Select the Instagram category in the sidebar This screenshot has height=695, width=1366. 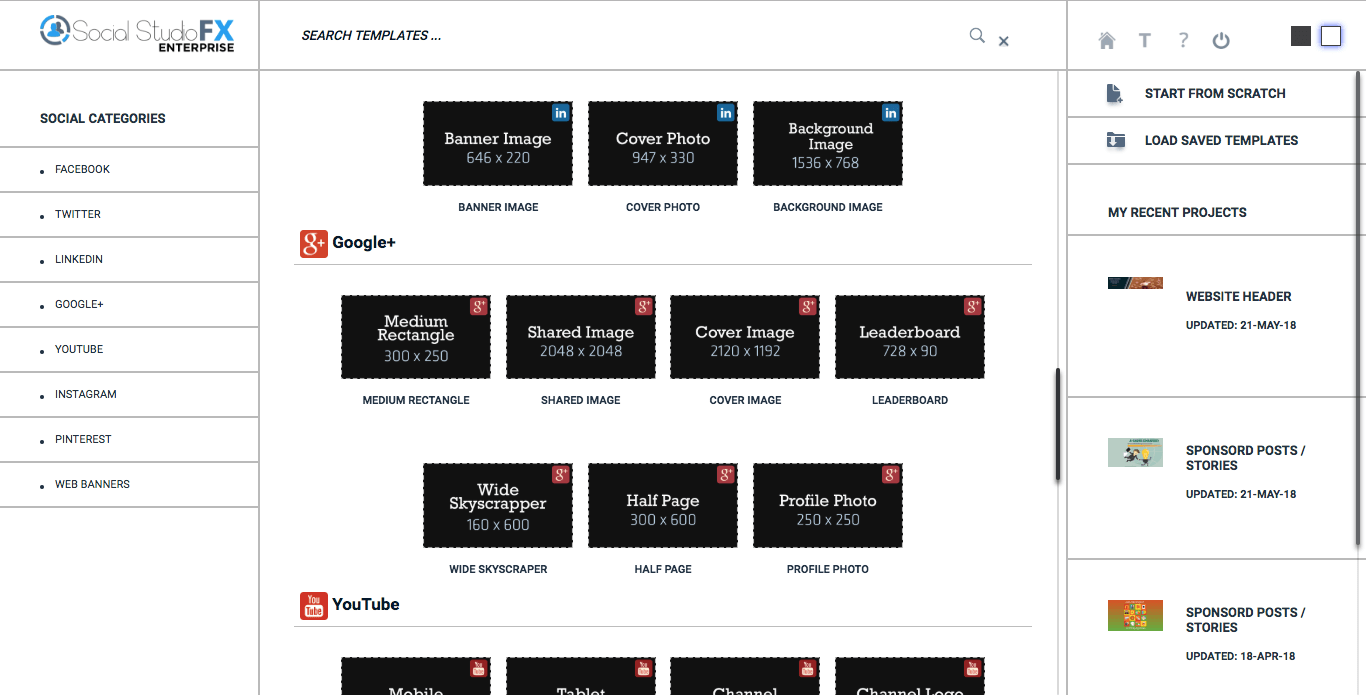129,395
